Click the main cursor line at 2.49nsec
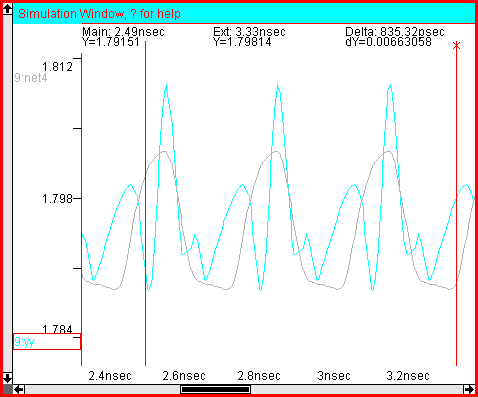The height and width of the screenshot is (397, 478). (x=145, y=203)
